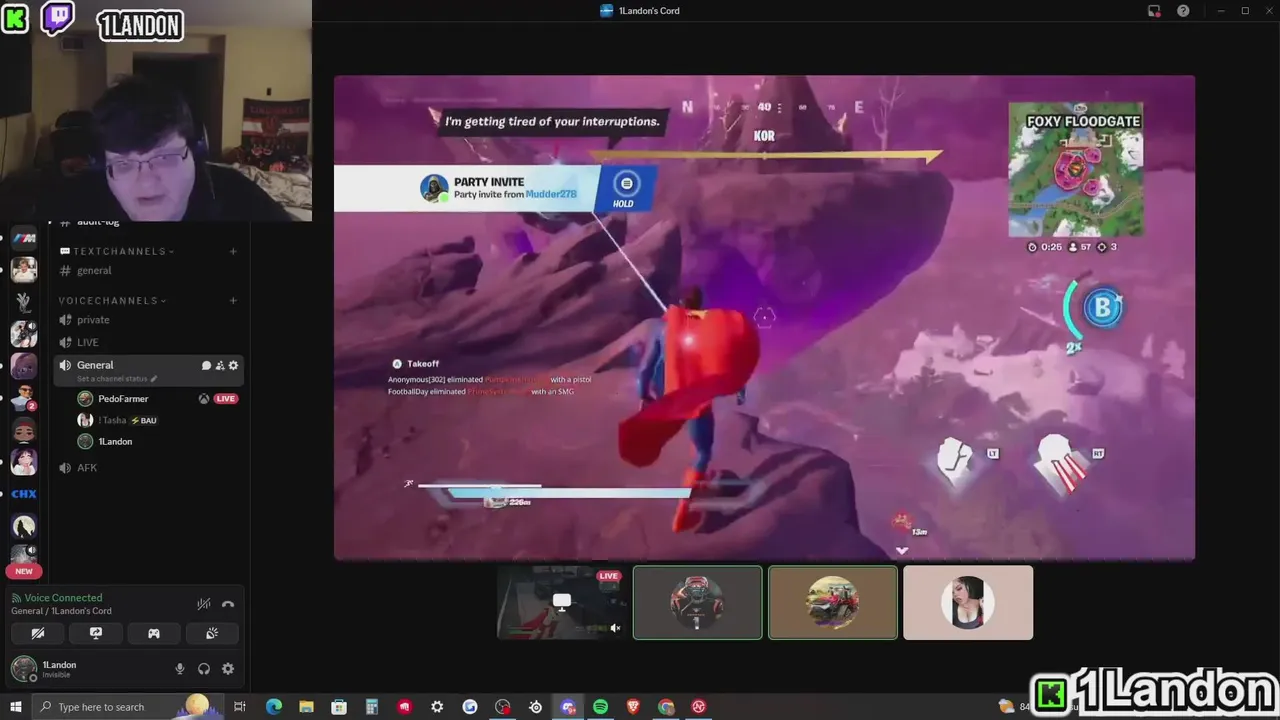This screenshot has height=720, width=1280.
Task: Toggle noise suppression icon in voice panel
Action: [x=204, y=604]
